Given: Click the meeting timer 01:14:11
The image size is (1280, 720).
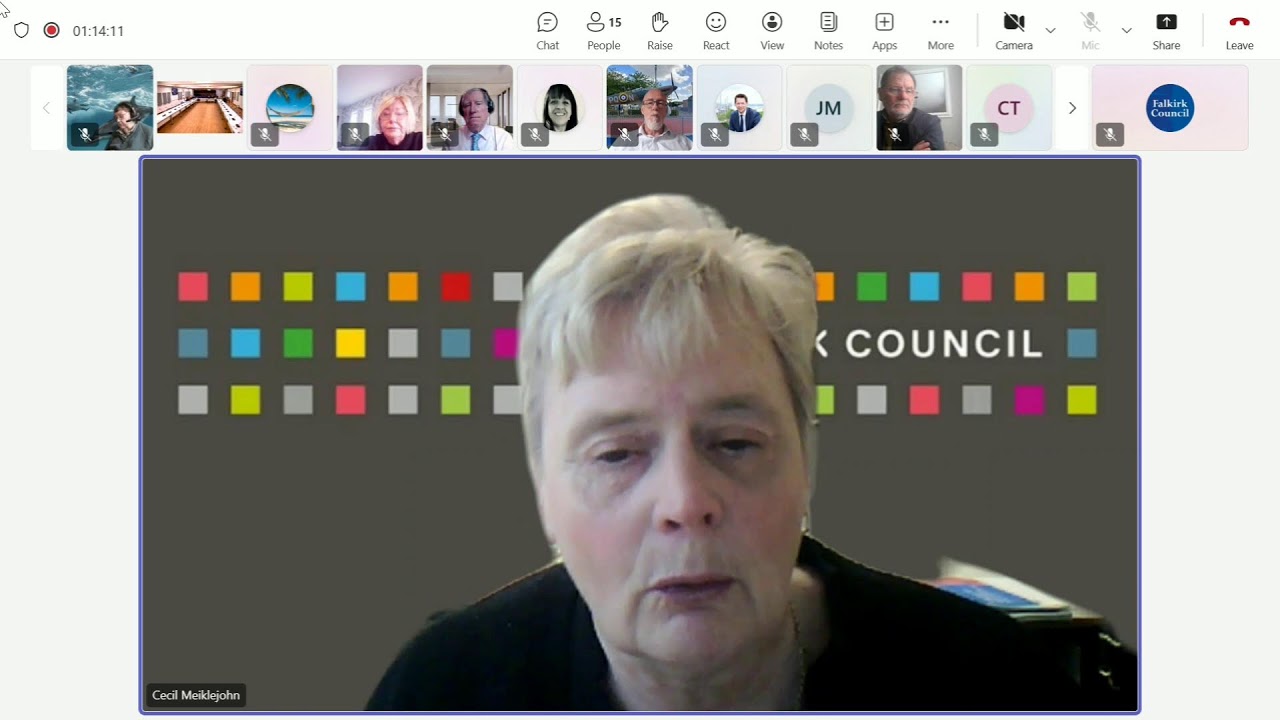Looking at the screenshot, I should [x=98, y=31].
